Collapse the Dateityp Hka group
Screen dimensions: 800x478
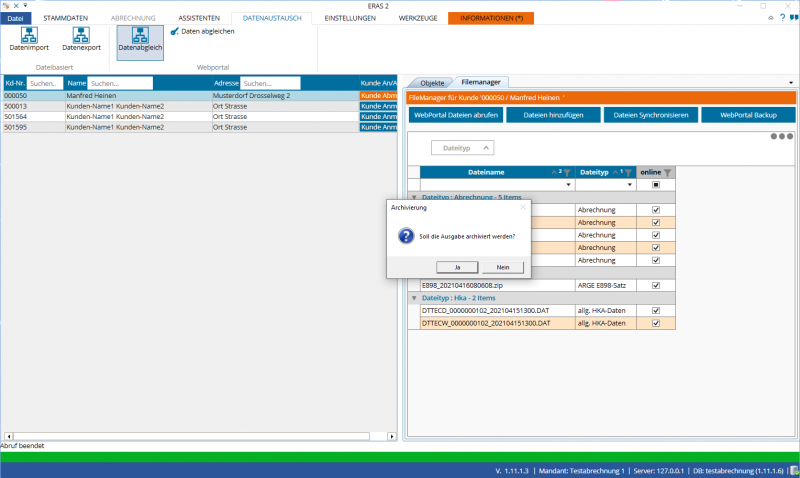click(414, 298)
